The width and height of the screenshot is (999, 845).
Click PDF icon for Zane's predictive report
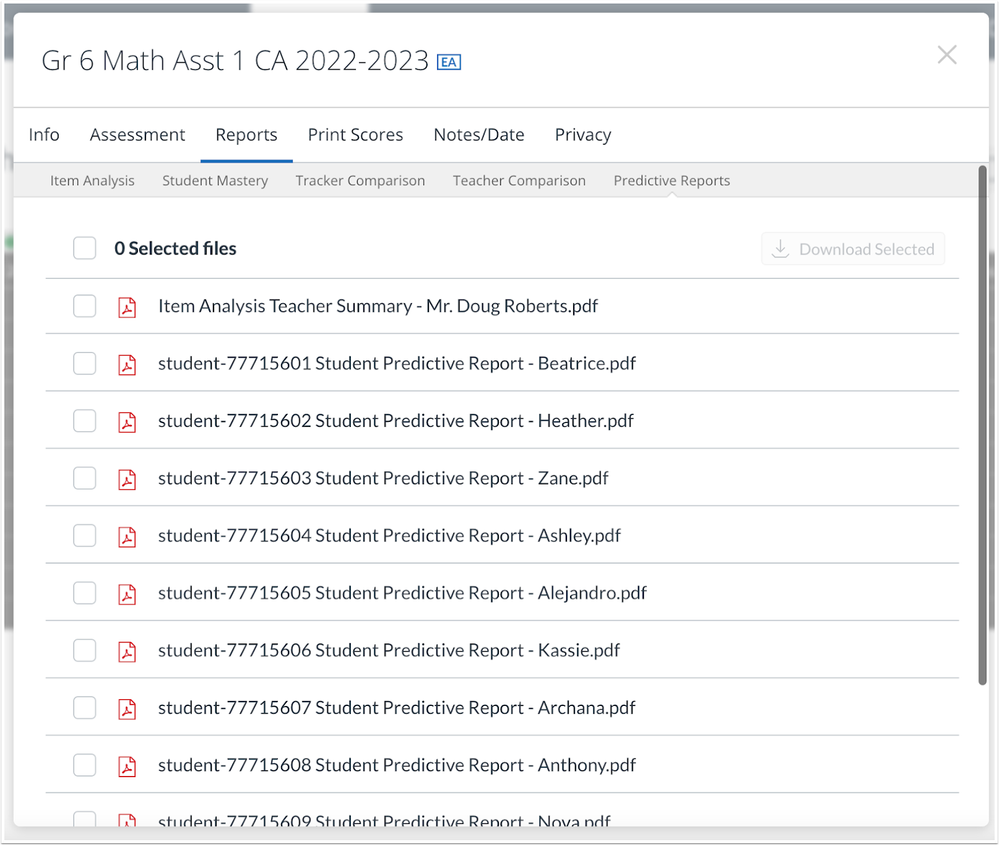click(127, 479)
